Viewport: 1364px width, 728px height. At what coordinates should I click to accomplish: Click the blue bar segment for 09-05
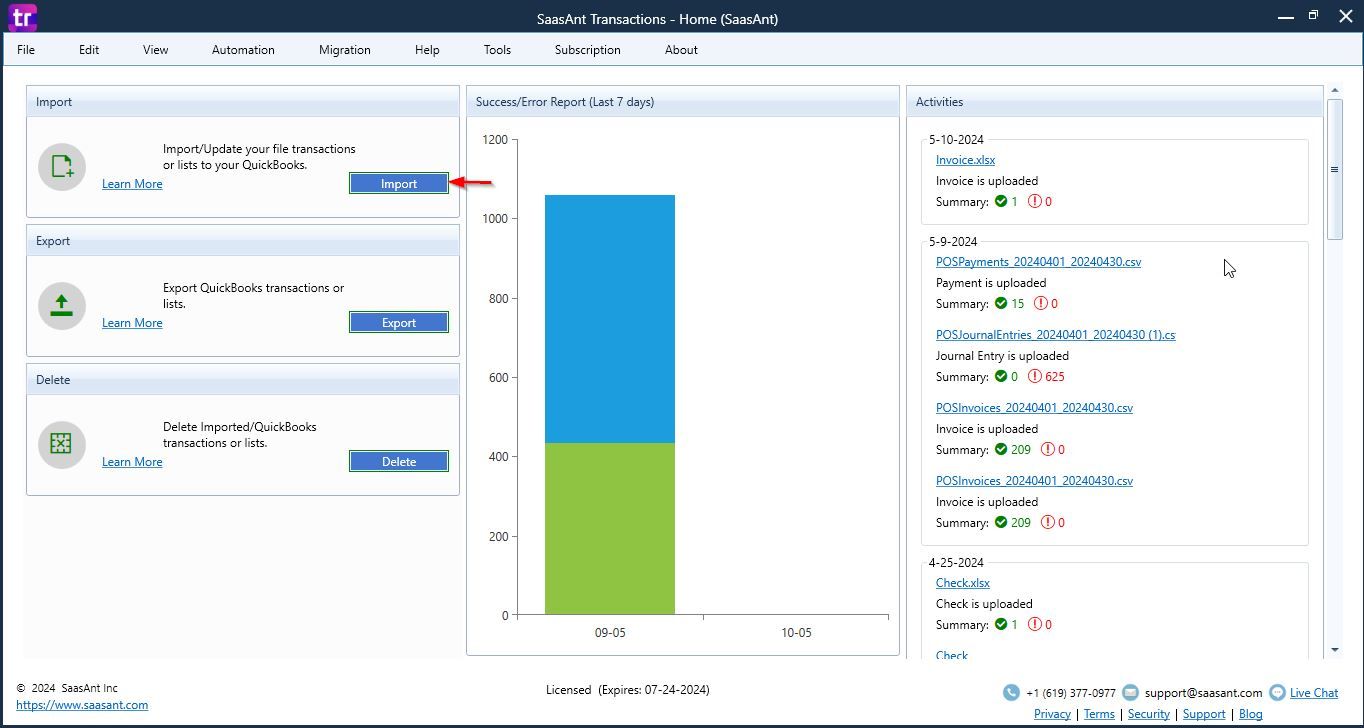coord(610,319)
